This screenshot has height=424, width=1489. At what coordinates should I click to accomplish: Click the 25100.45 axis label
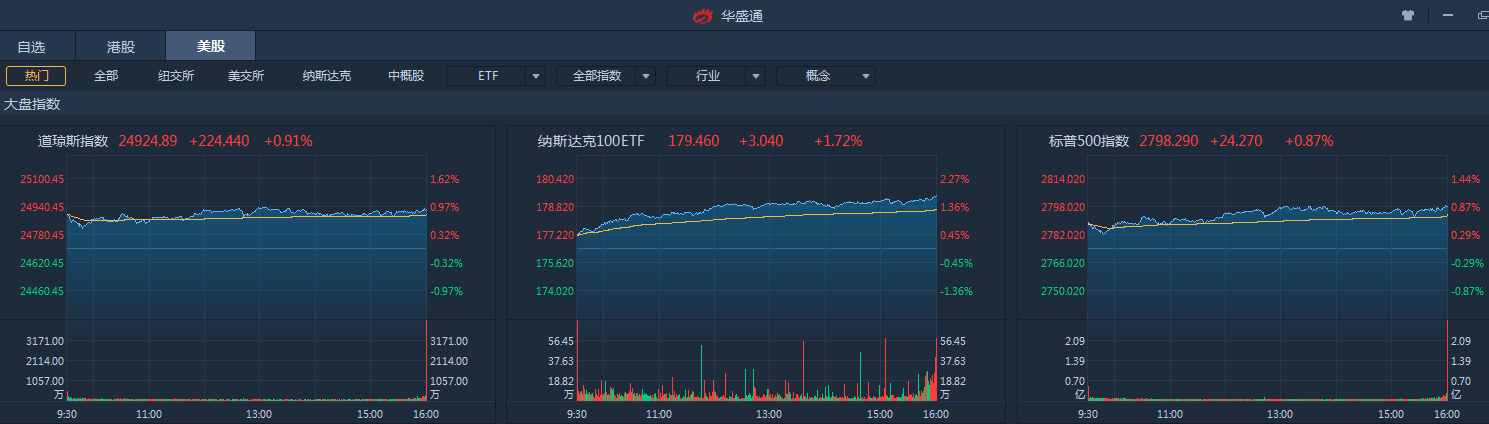tap(42, 180)
